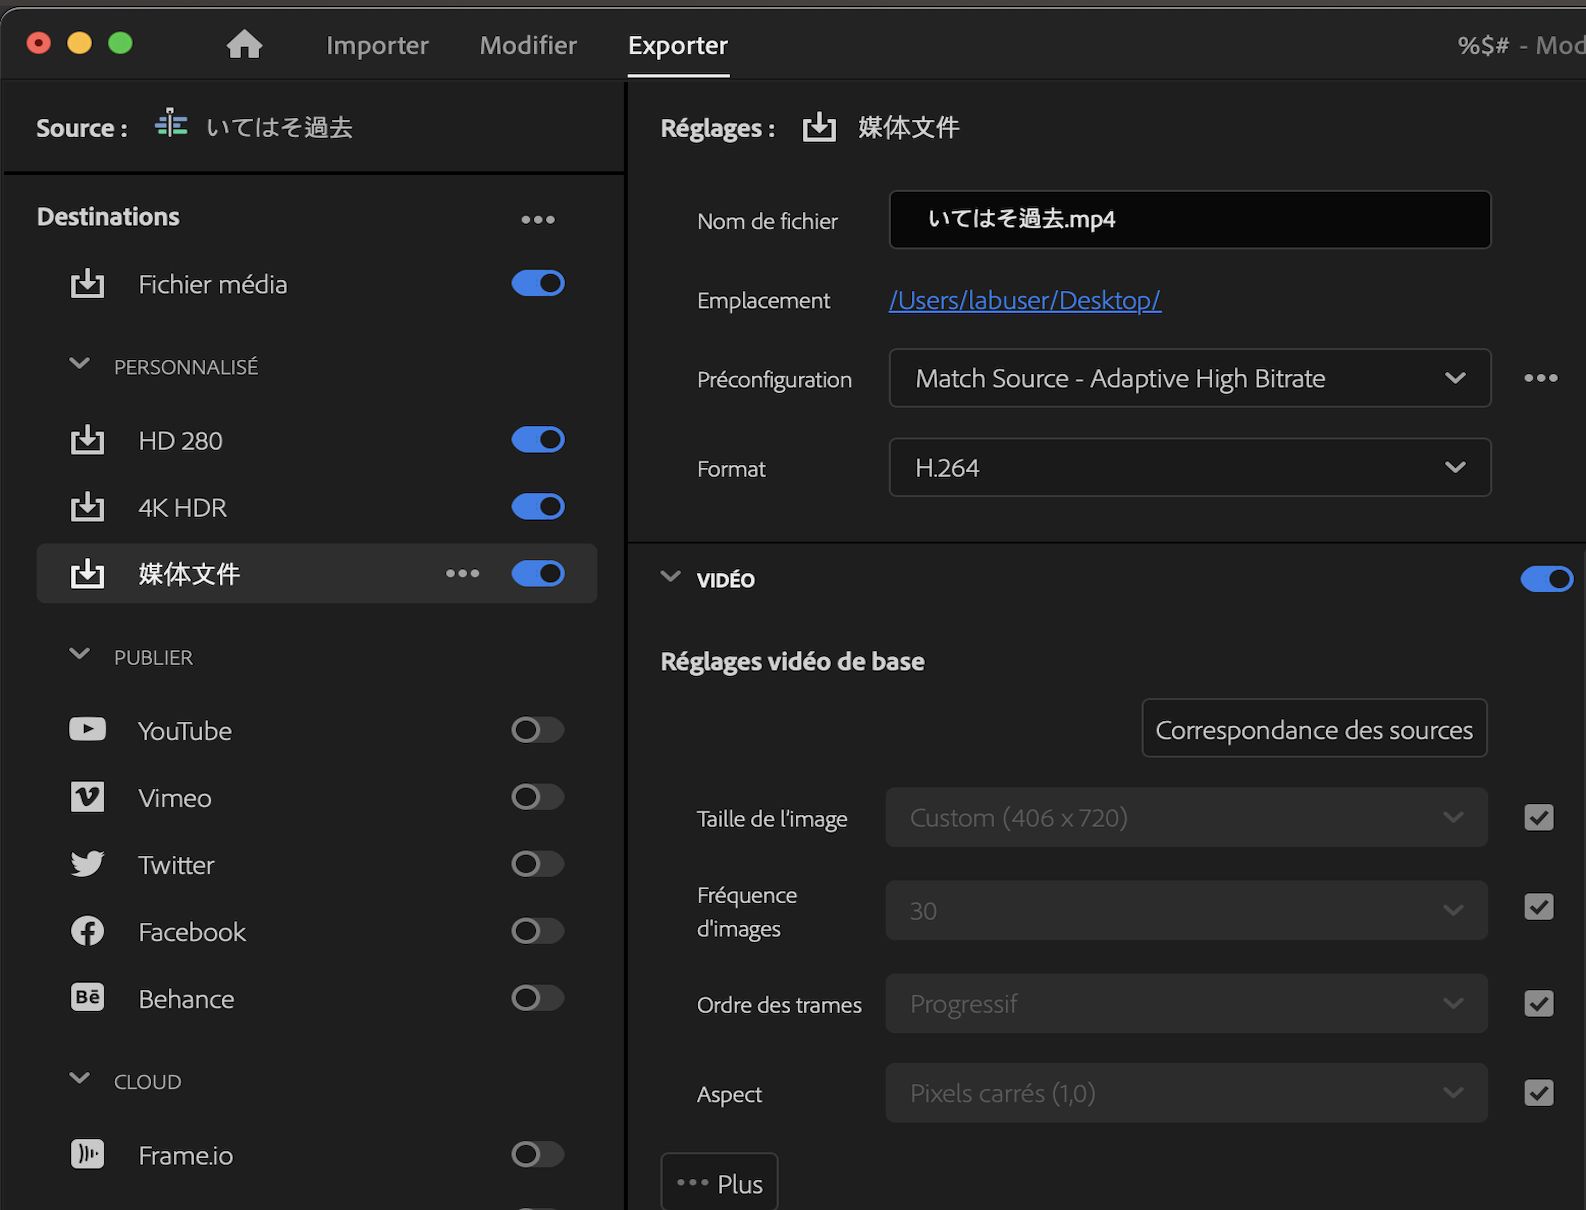Click the sequence icon next to Source
Viewport: 1586px width, 1210px height.
pyautogui.click(x=171, y=124)
